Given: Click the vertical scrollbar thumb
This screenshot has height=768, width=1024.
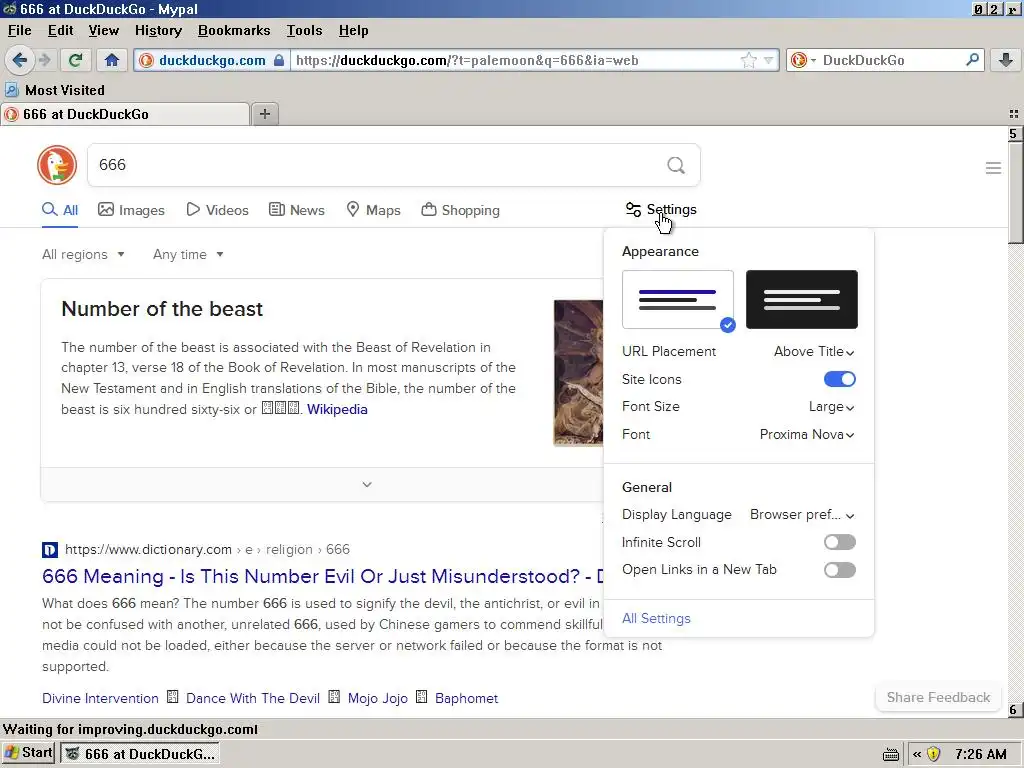Looking at the screenshot, I should [1014, 193].
